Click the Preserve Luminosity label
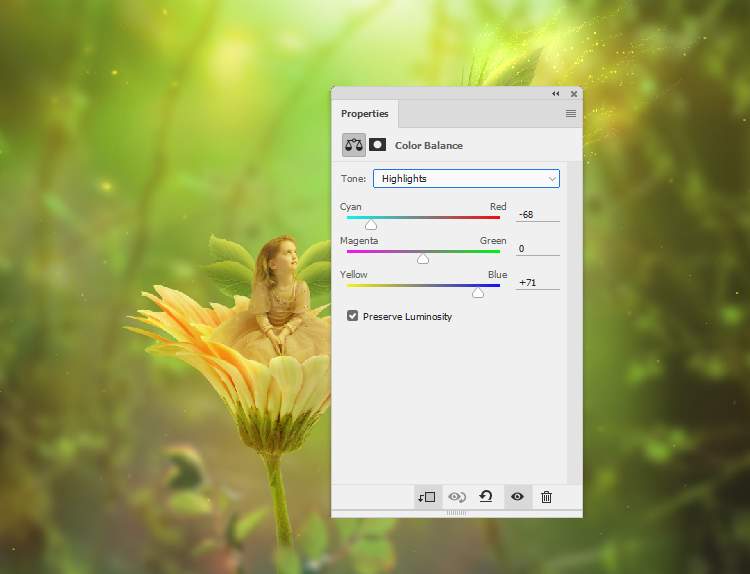Screen dimensions: 750x574 coord(408,317)
